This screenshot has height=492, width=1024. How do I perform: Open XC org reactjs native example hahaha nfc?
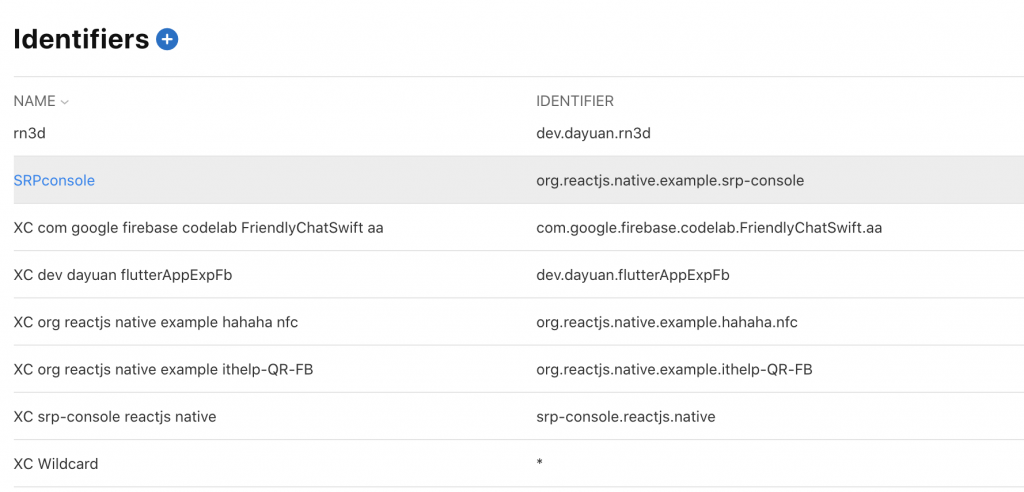[x=155, y=322]
